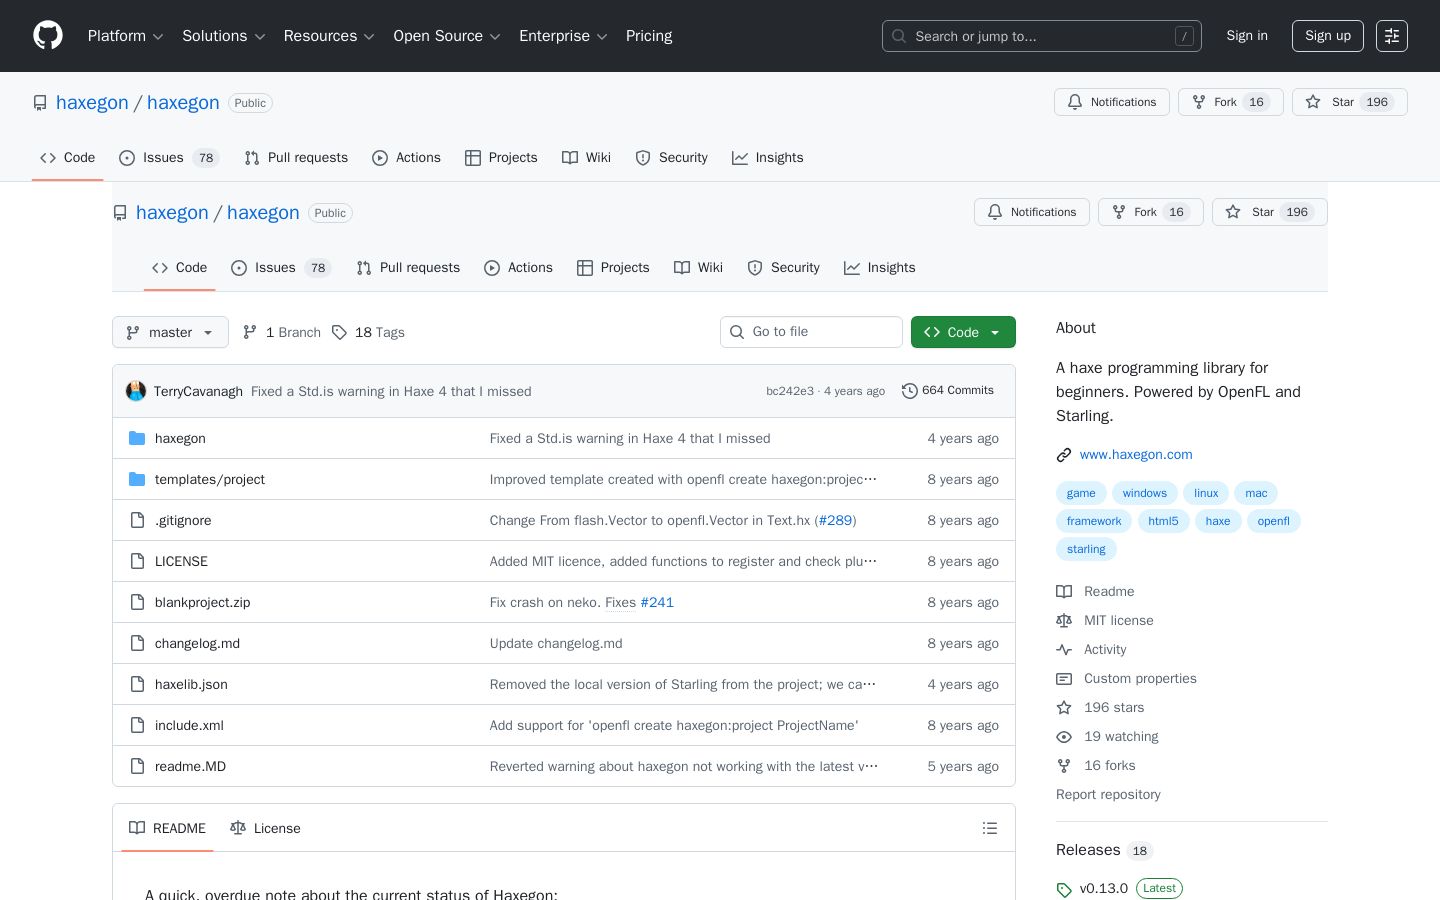1440x900 pixels.
Task: Click the file icon next to LICENSE
Action: click(137, 561)
